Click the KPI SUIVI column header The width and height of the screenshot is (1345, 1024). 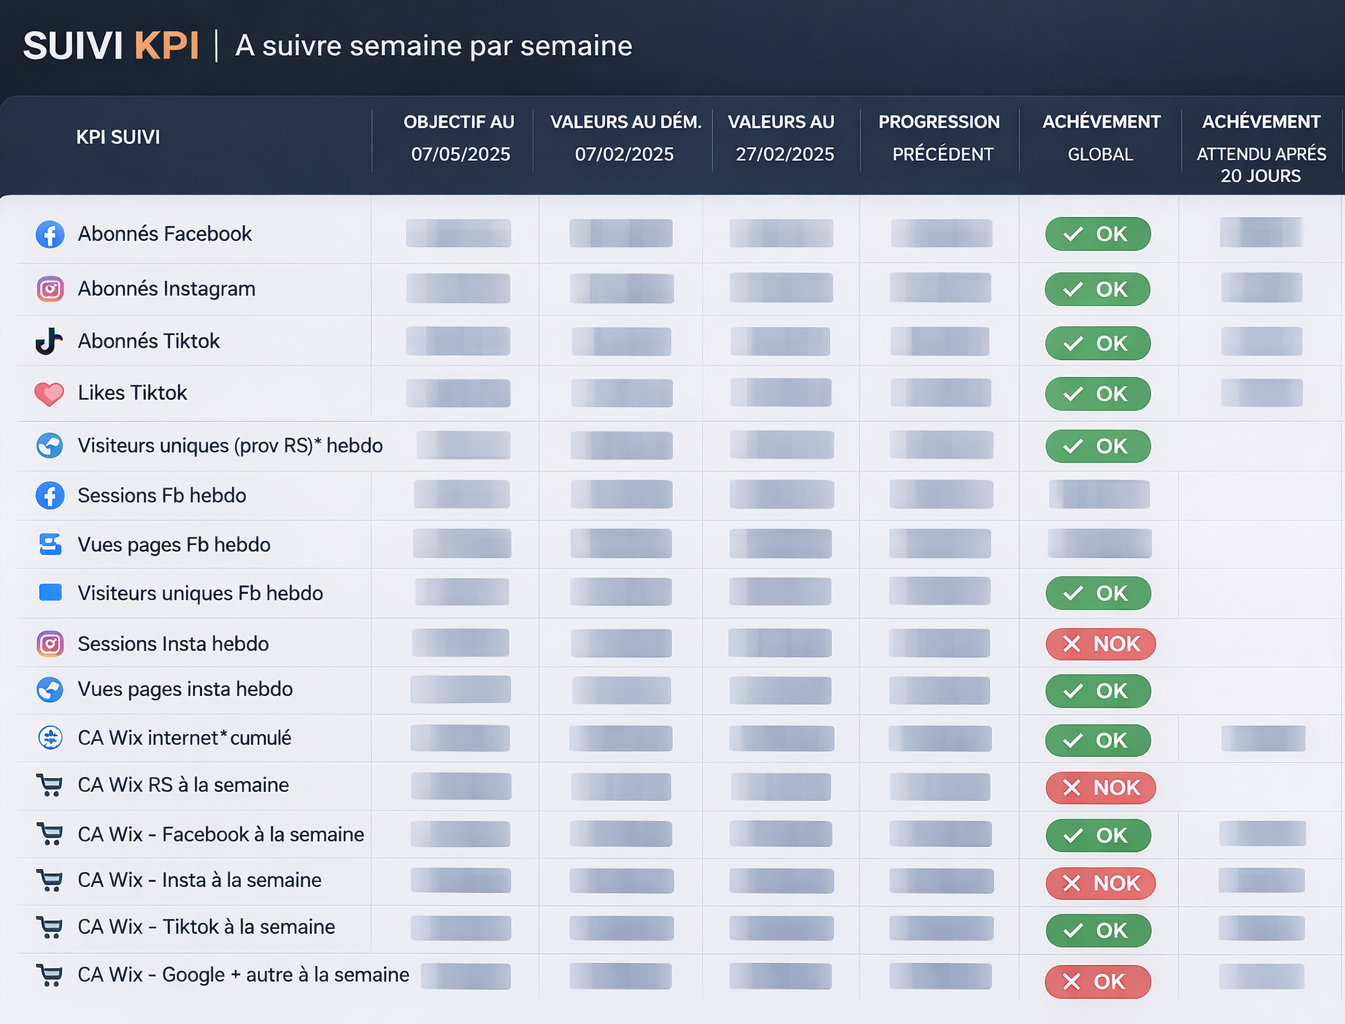[118, 137]
